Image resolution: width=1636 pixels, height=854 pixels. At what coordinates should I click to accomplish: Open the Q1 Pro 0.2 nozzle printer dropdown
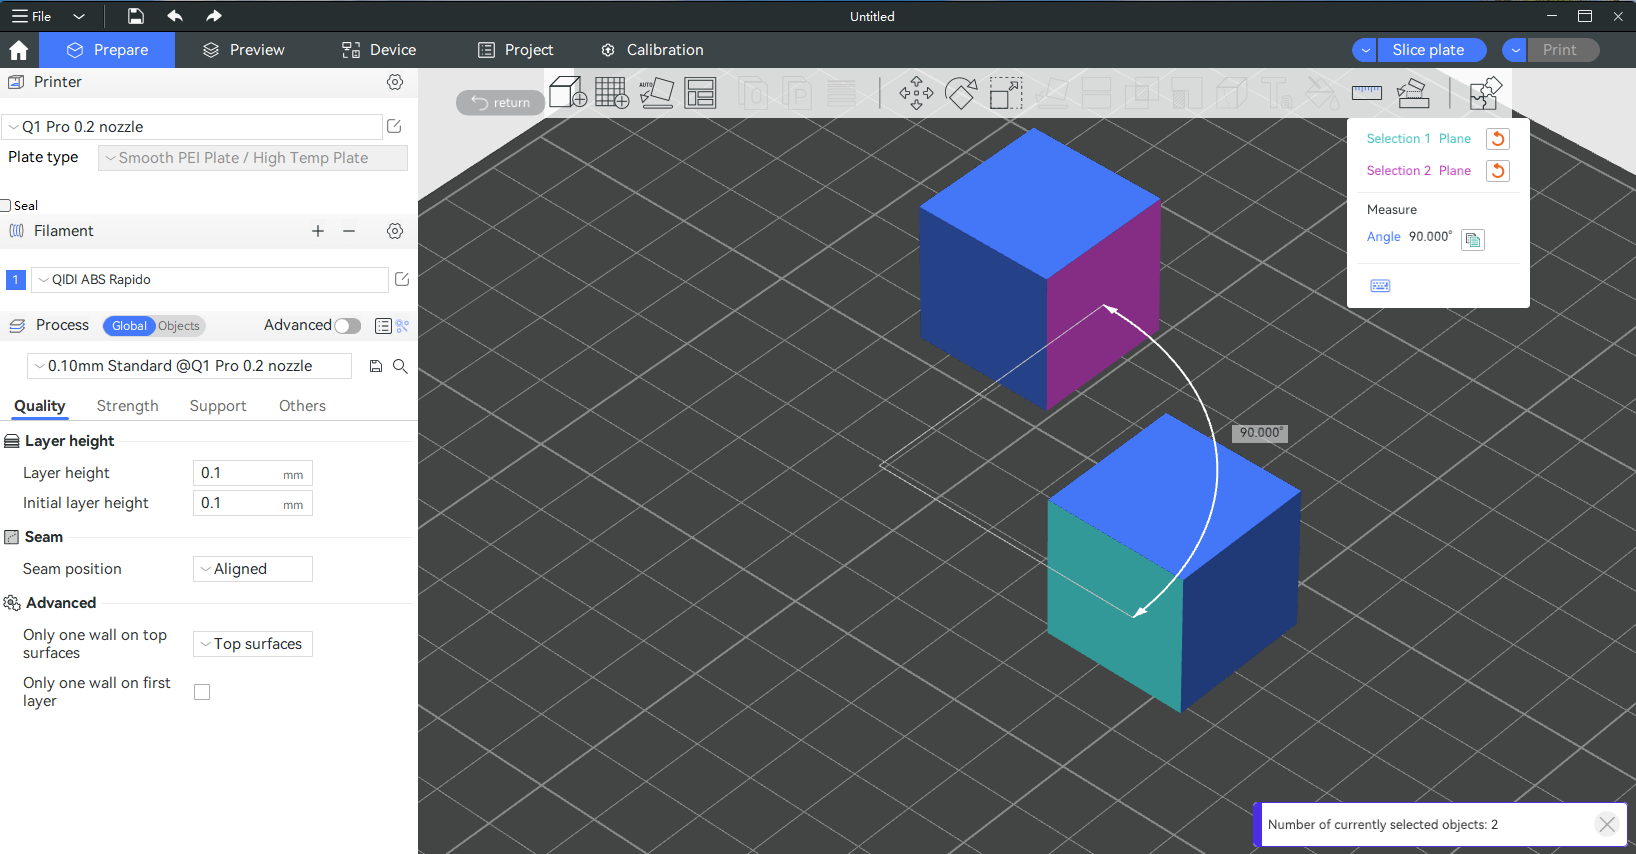tap(192, 127)
